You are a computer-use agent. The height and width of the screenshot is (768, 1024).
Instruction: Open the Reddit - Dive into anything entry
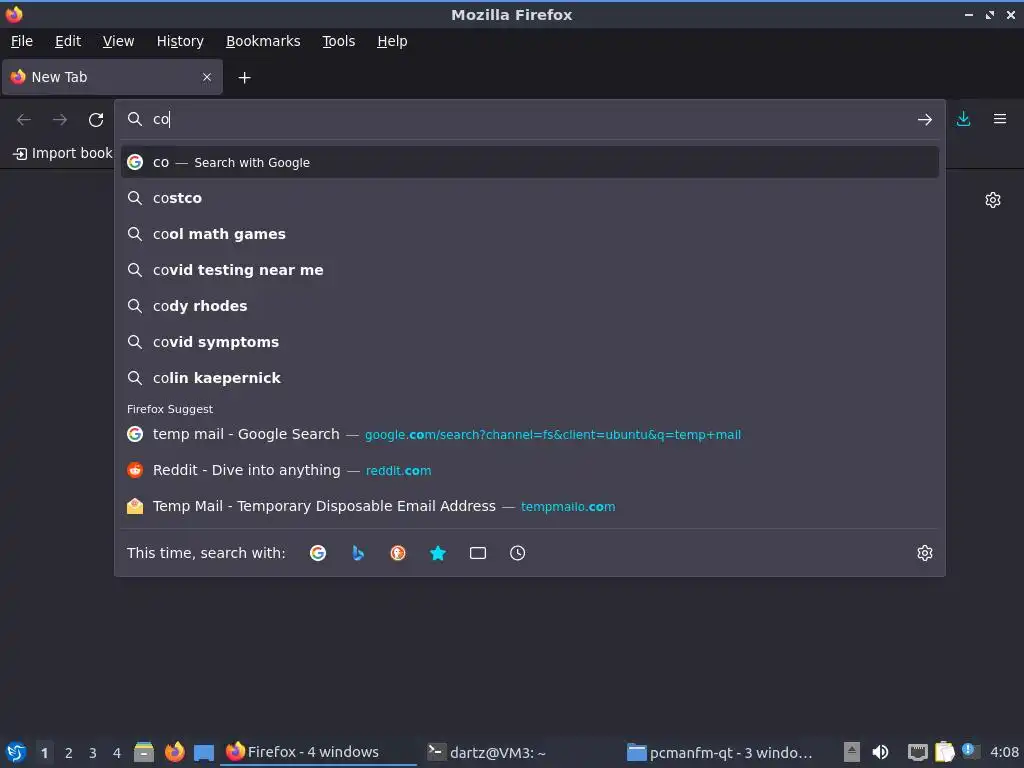pyautogui.click(x=530, y=470)
